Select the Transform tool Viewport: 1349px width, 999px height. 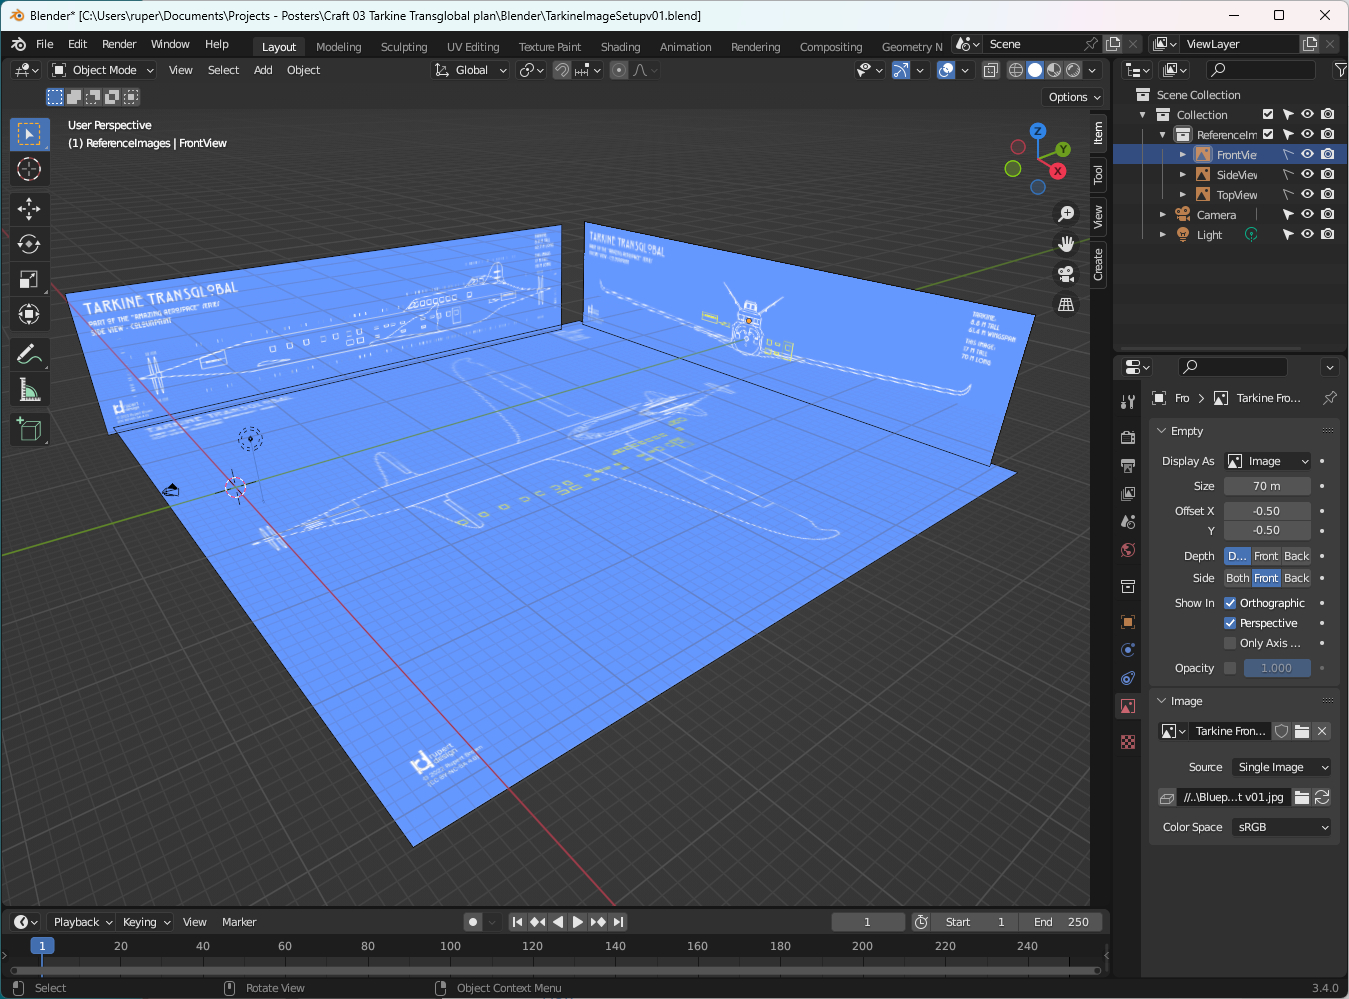click(x=29, y=314)
